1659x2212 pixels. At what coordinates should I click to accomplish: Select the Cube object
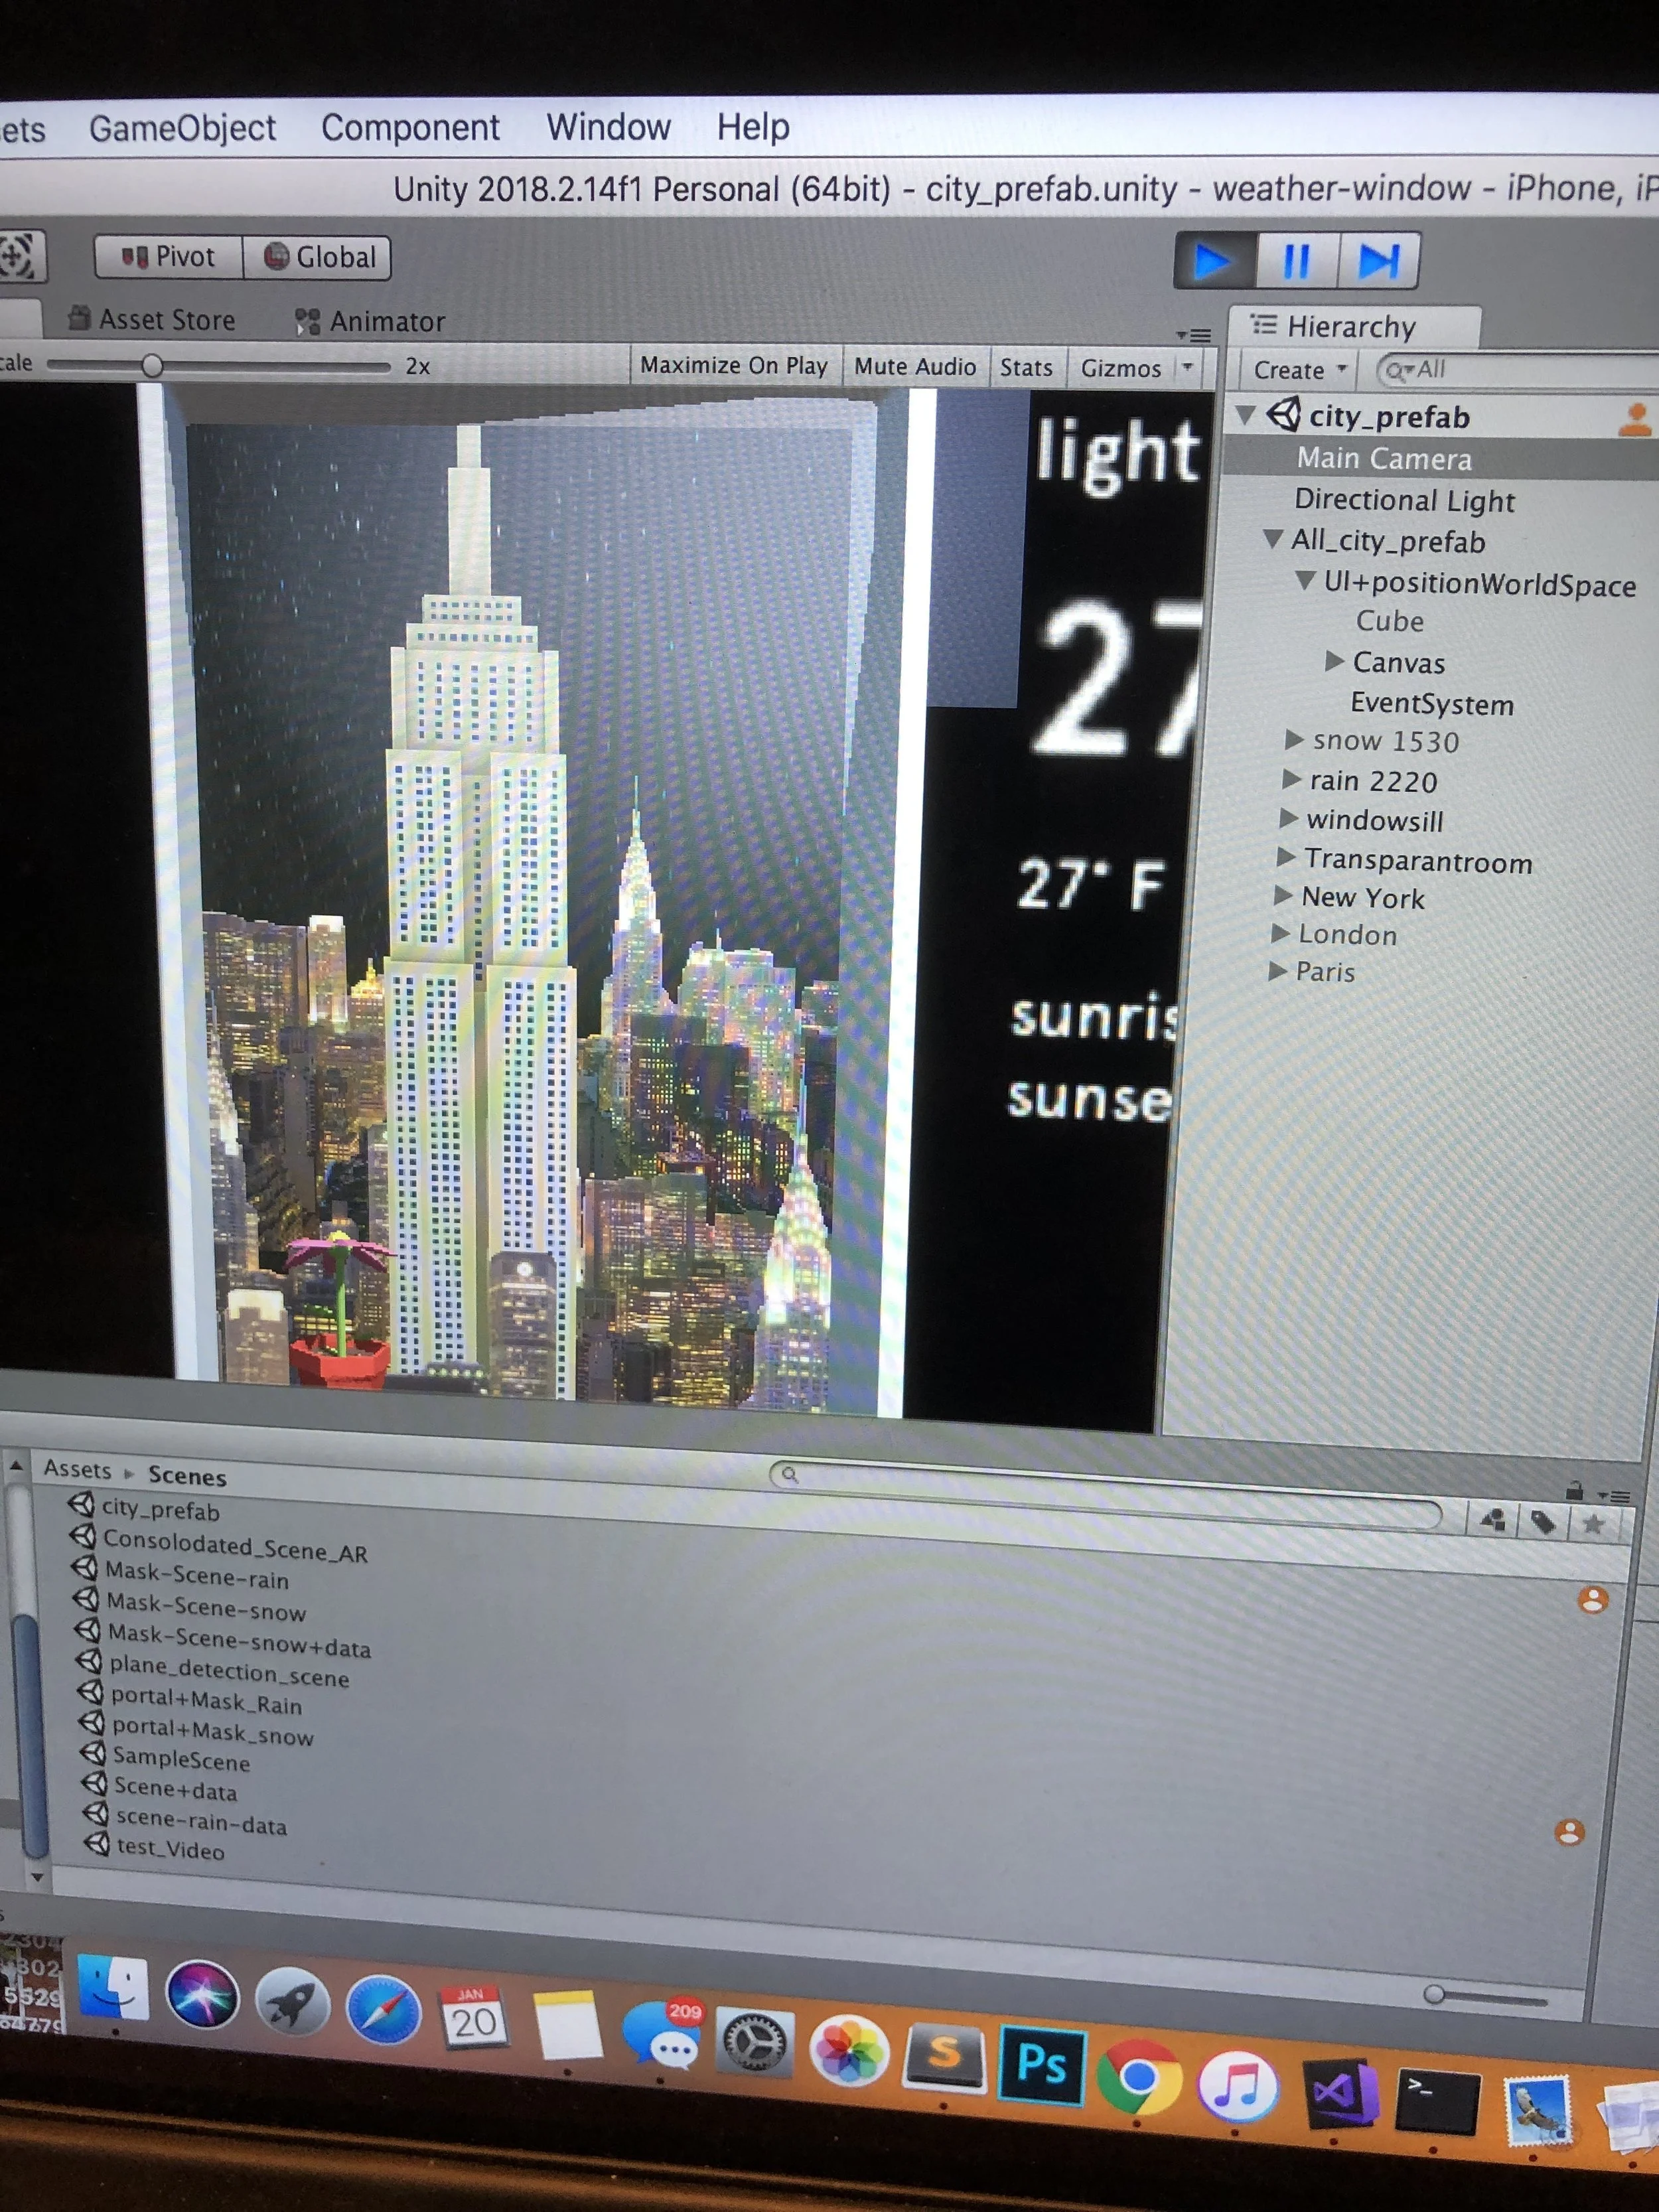(x=1389, y=621)
